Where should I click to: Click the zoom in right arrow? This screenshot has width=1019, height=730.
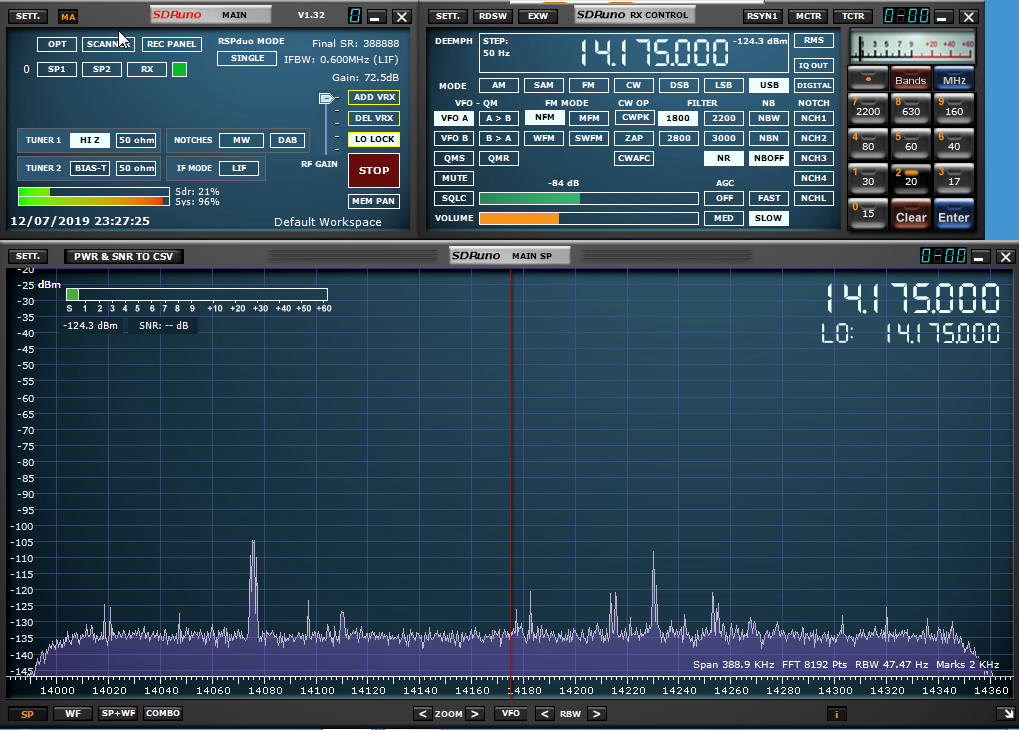(x=475, y=714)
